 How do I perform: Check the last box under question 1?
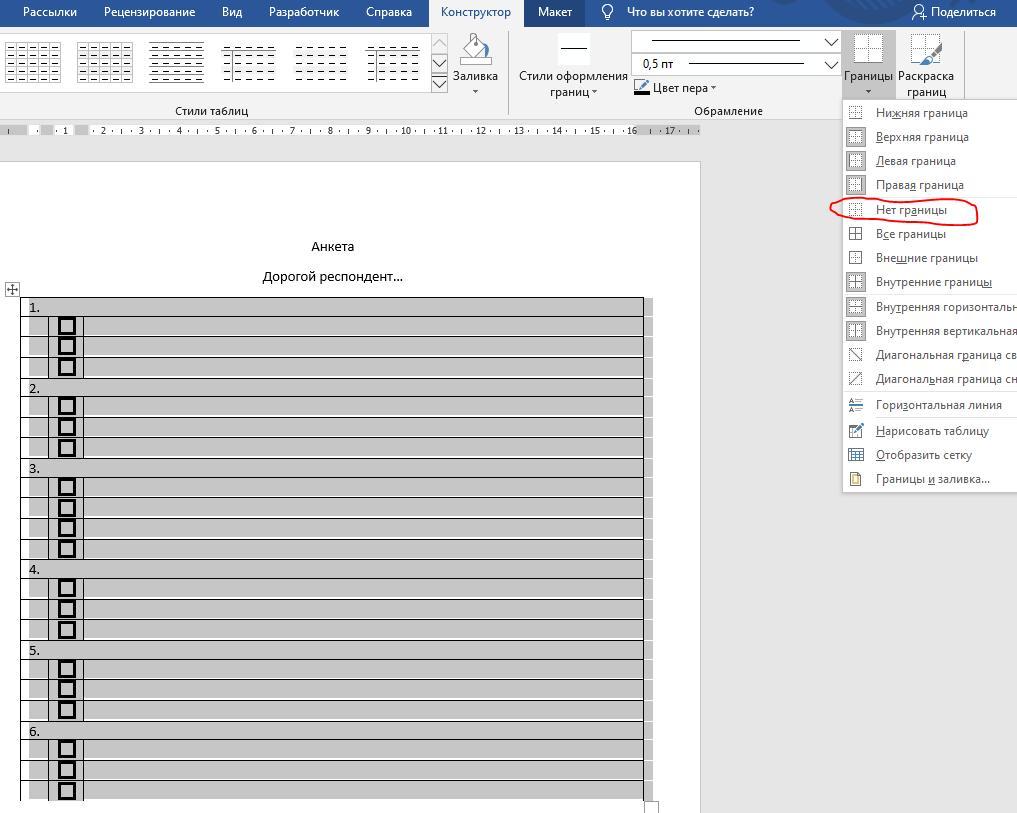(67, 367)
